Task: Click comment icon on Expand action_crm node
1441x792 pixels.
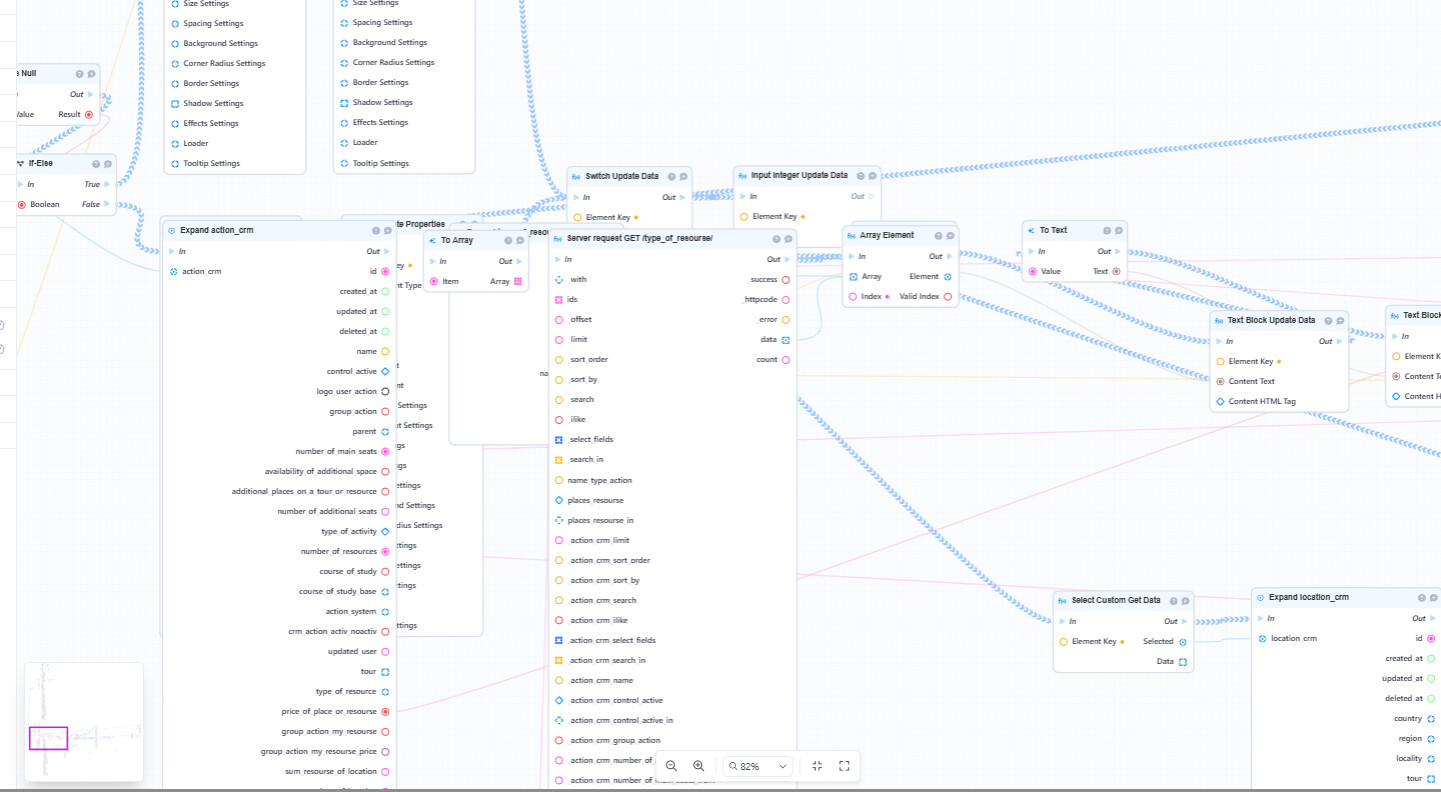Action: (387, 231)
